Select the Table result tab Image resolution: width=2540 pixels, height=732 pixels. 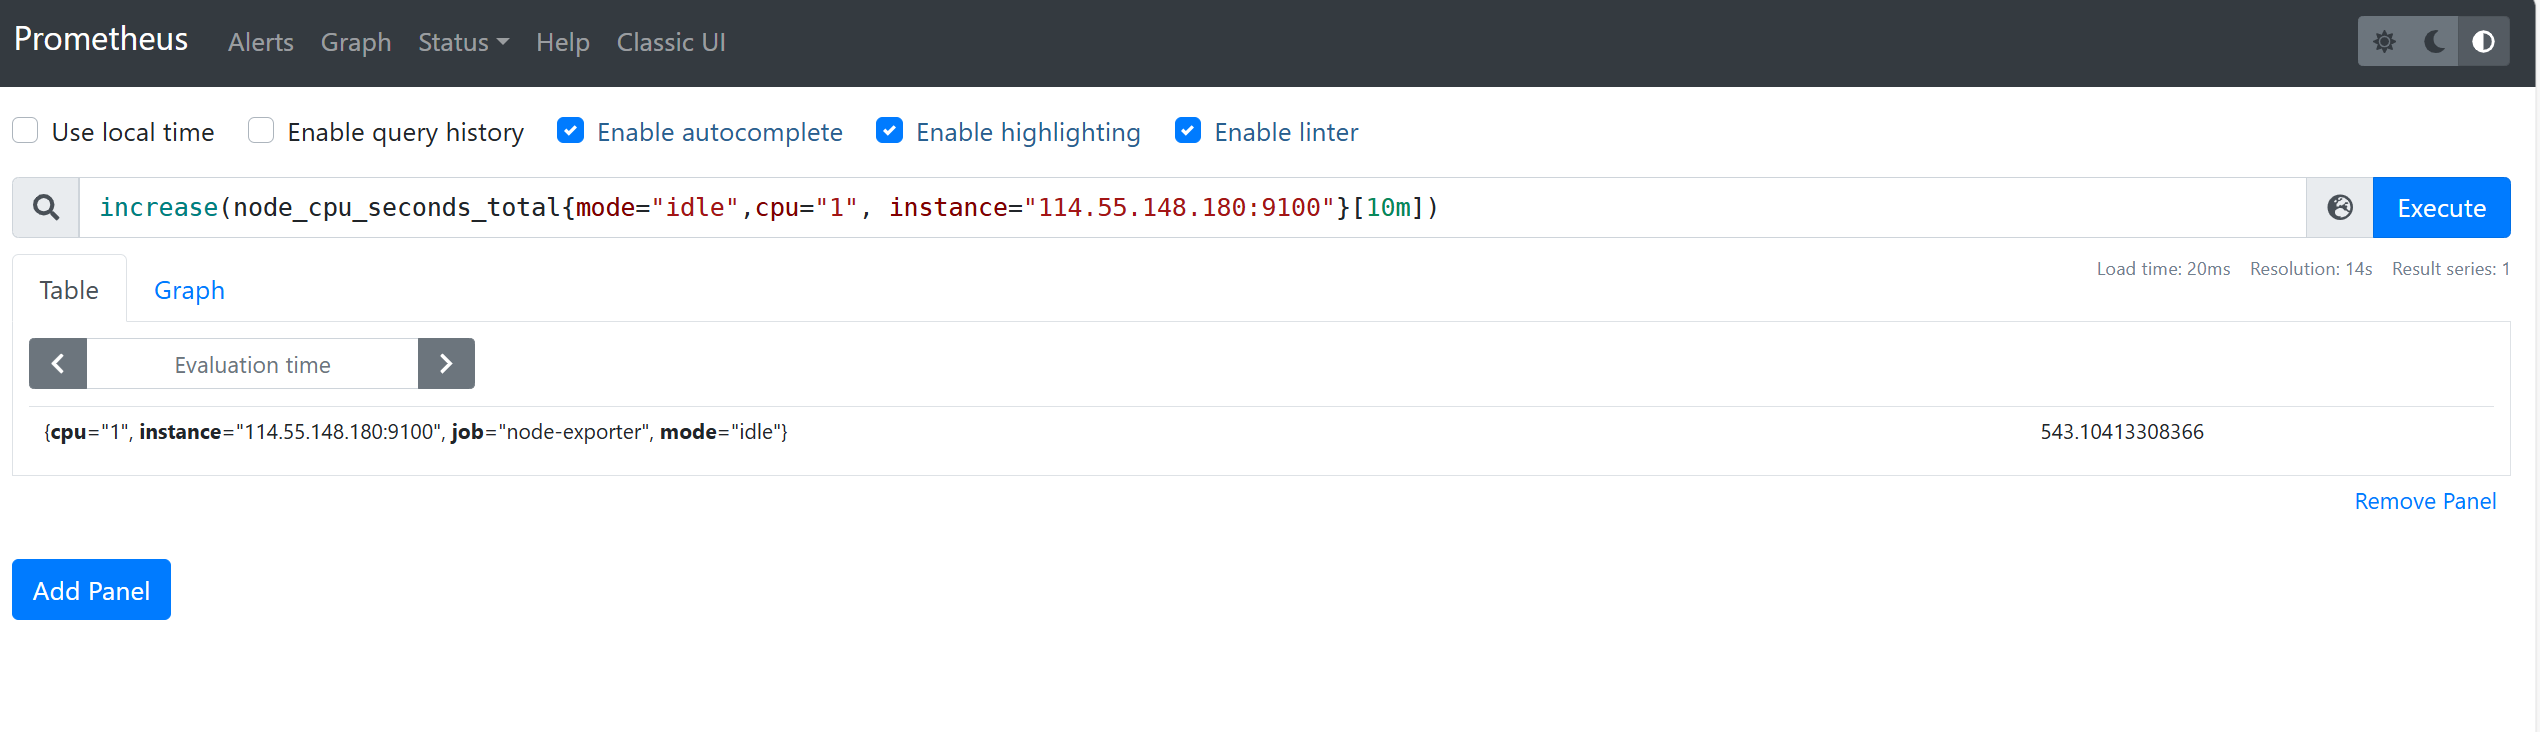[69, 290]
